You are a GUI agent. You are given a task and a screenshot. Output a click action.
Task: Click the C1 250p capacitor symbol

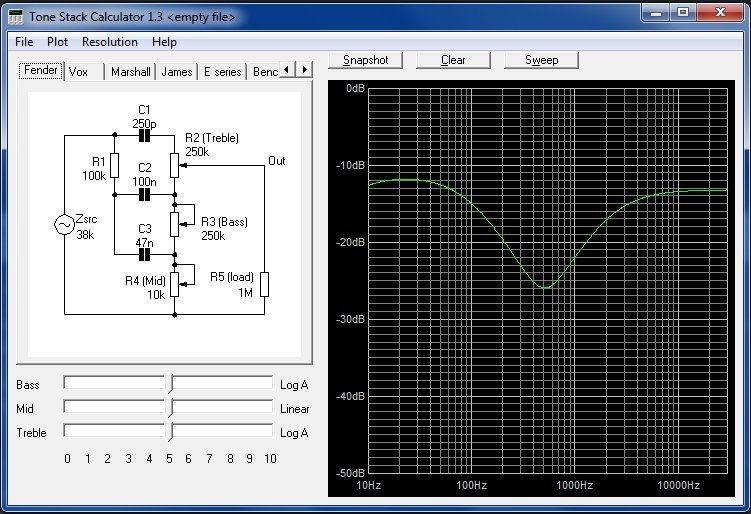(144, 134)
